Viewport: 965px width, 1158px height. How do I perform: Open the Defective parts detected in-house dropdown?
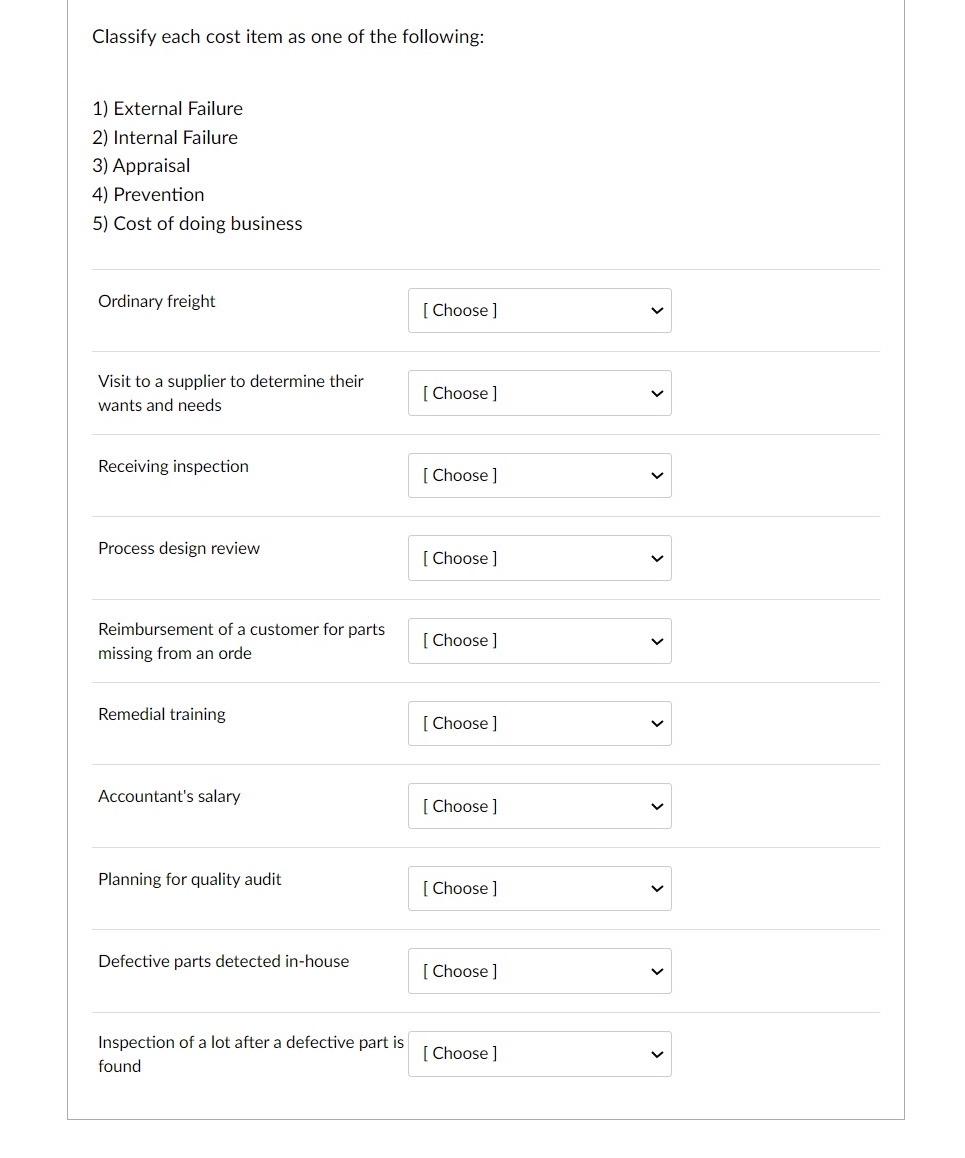(x=540, y=971)
